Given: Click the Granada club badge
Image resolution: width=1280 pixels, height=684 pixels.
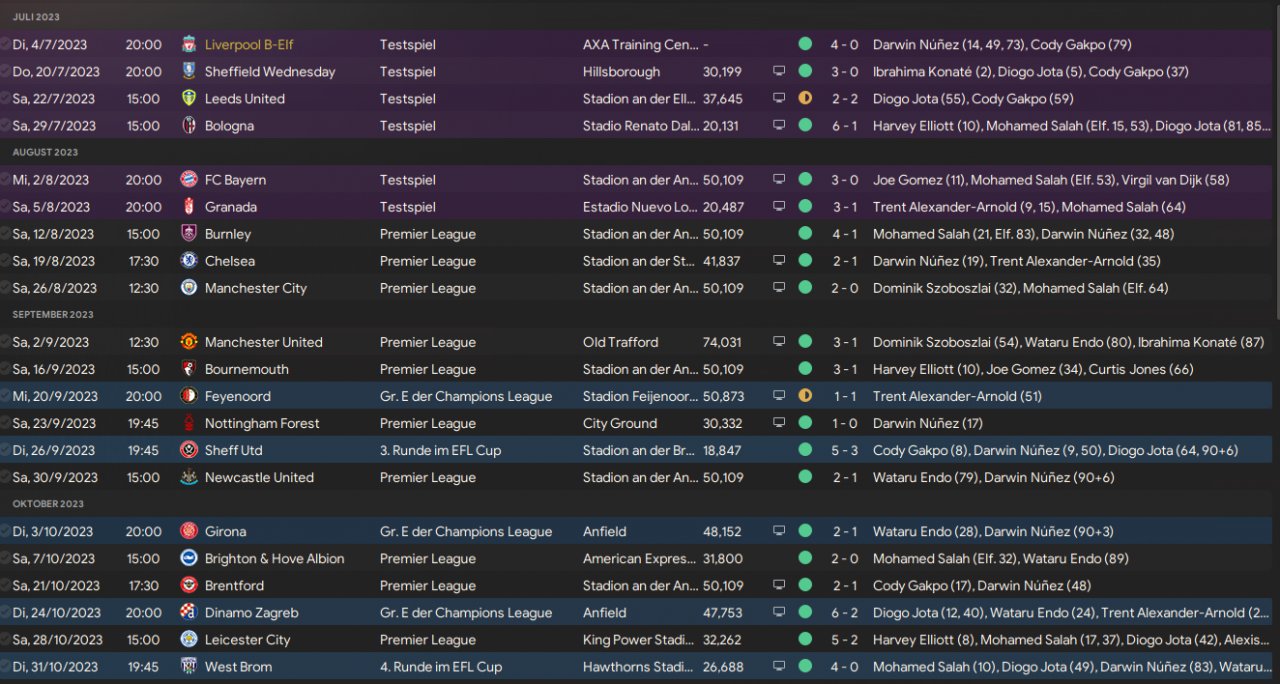Looking at the screenshot, I should 189,207.
